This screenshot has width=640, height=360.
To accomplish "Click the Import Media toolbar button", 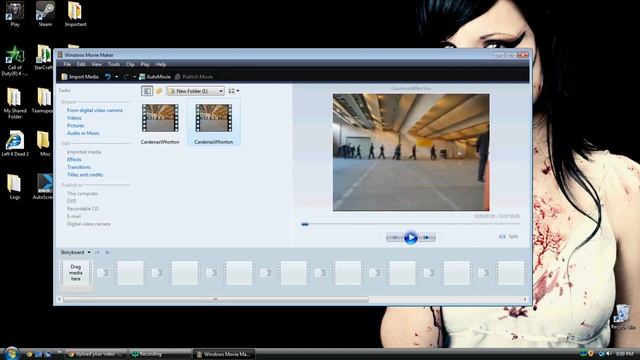I will pos(80,77).
